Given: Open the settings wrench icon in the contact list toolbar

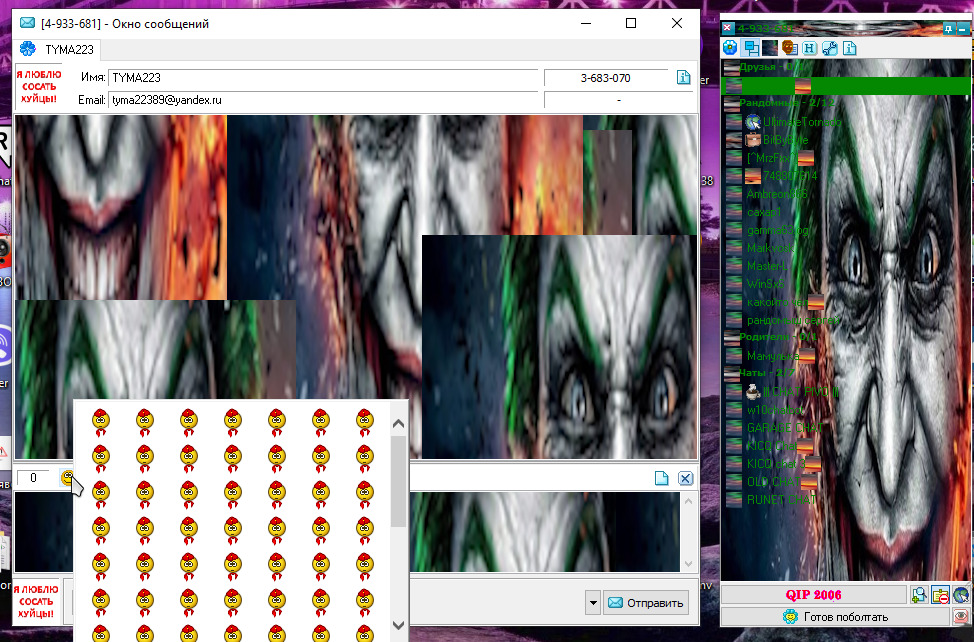Looking at the screenshot, I should point(829,47).
